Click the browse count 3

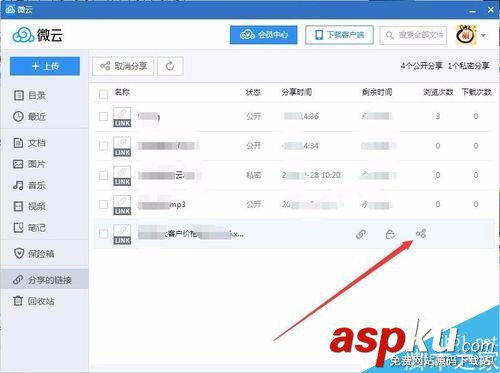point(438,116)
